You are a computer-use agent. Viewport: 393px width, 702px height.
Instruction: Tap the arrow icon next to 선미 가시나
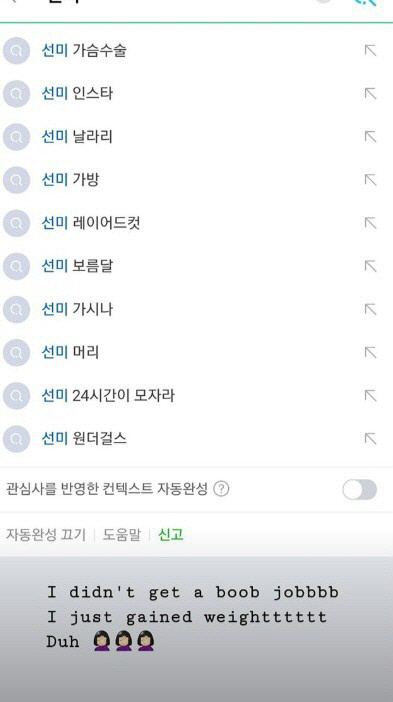tap(370, 309)
